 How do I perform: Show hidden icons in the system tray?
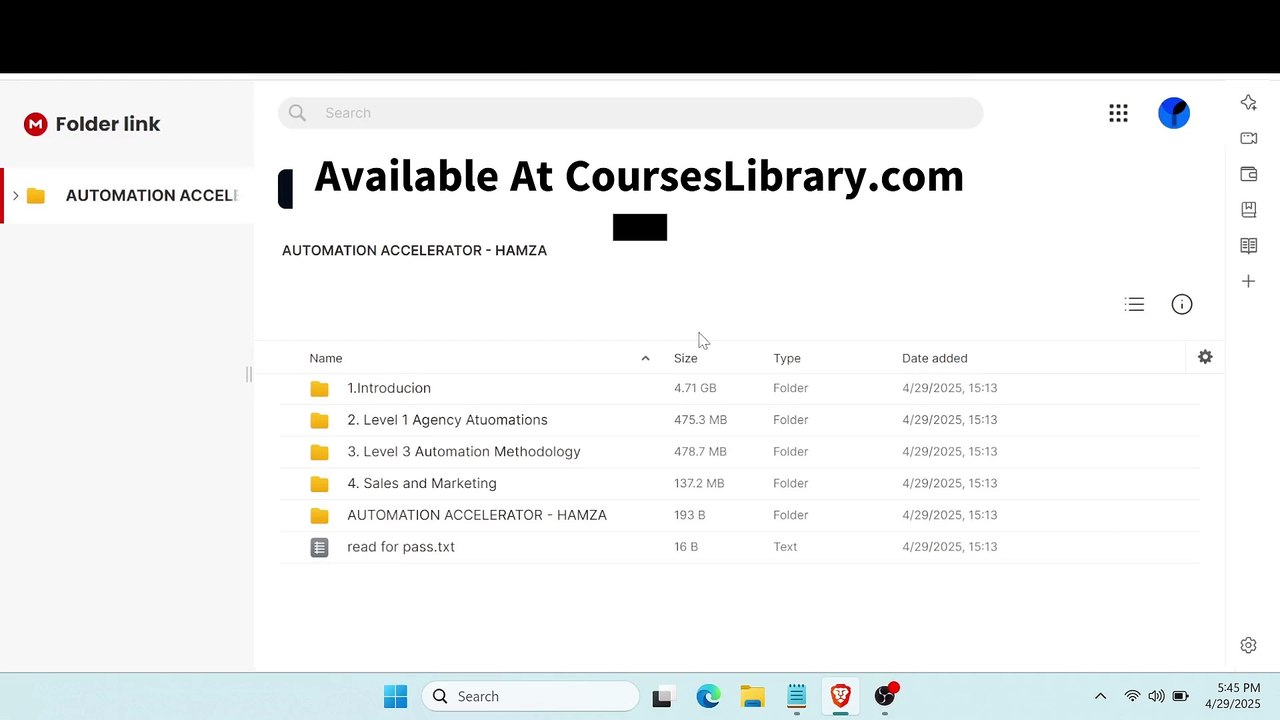tap(1100, 696)
